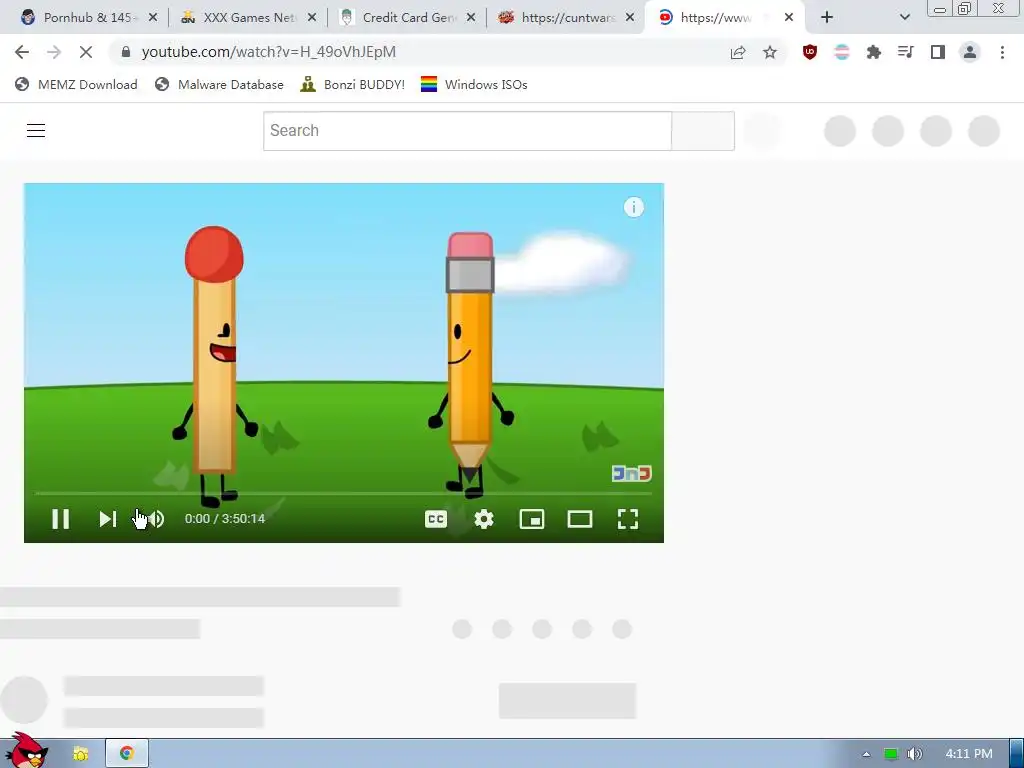Click the 0:00 / 3:50:14 time display
The width and height of the screenshot is (1024, 768).
(x=225, y=519)
